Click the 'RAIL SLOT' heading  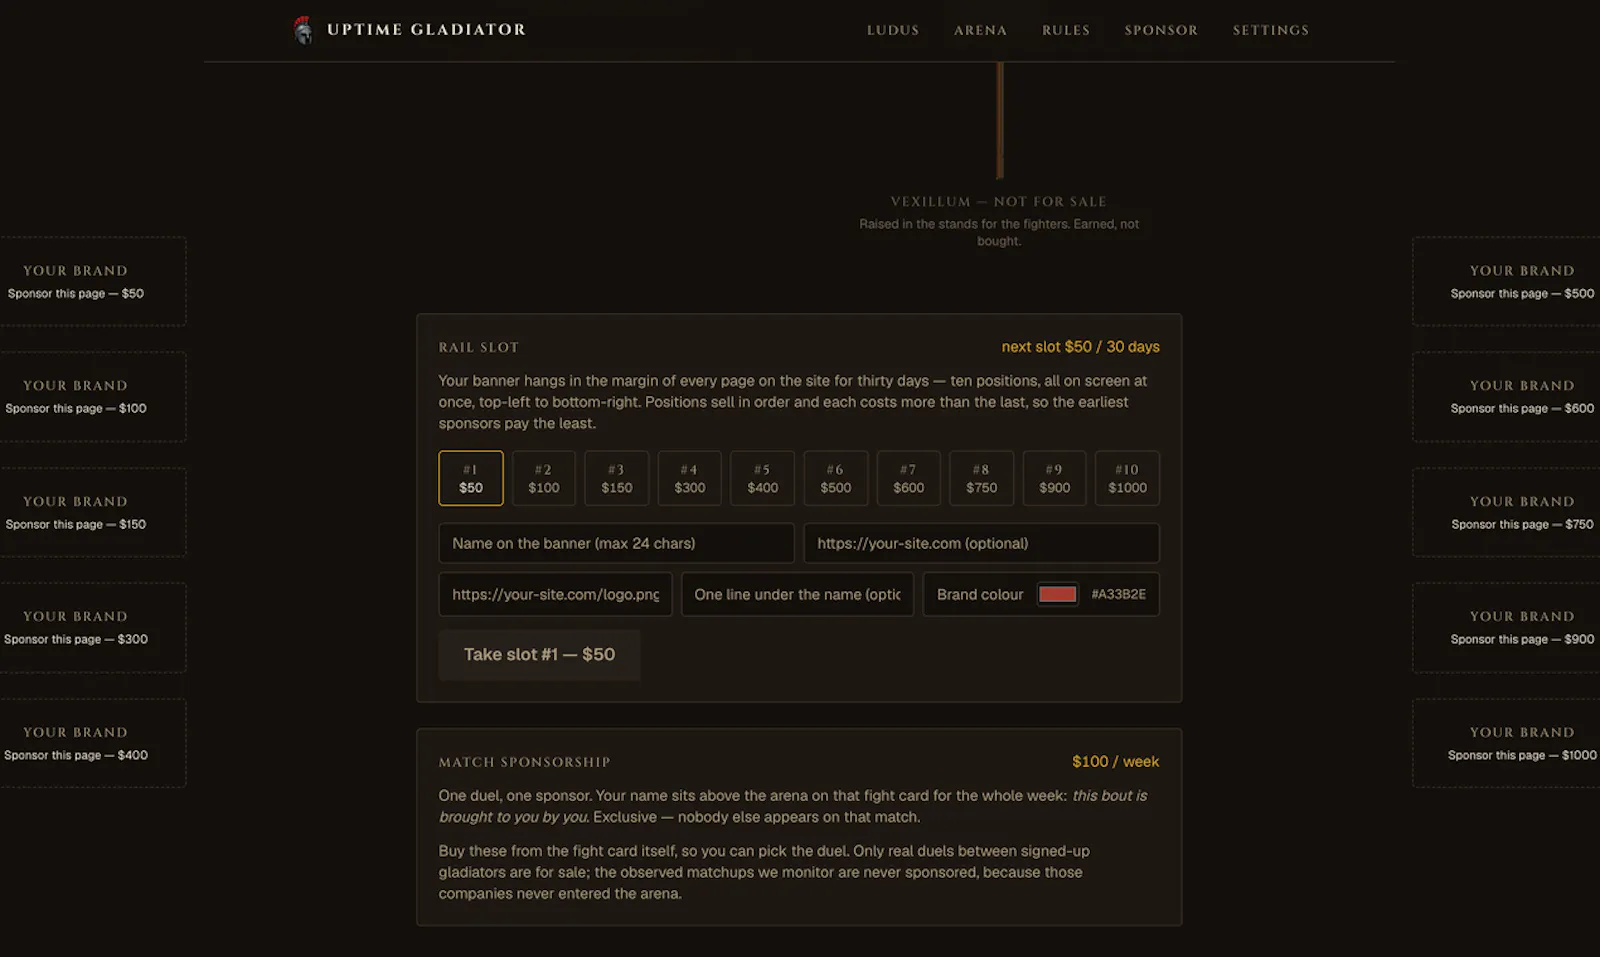click(x=479, y=348)
